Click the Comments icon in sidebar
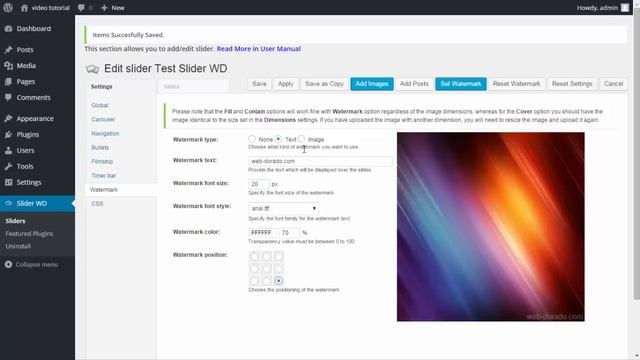Screen dimensions: 640x360 (9, 98)
